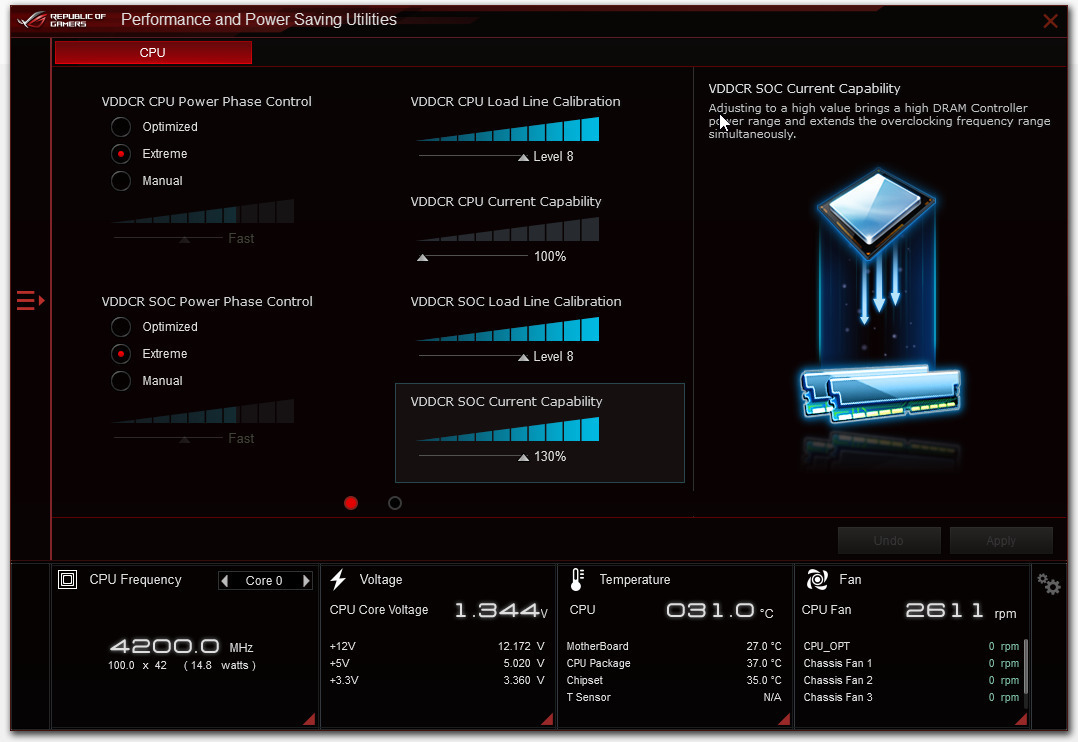The height and width of the screenshot is (742, 1078).
Task: Select Manual for VDDCR SOC Power Phase
Action: pyautogui.click(x=121, y=381)
